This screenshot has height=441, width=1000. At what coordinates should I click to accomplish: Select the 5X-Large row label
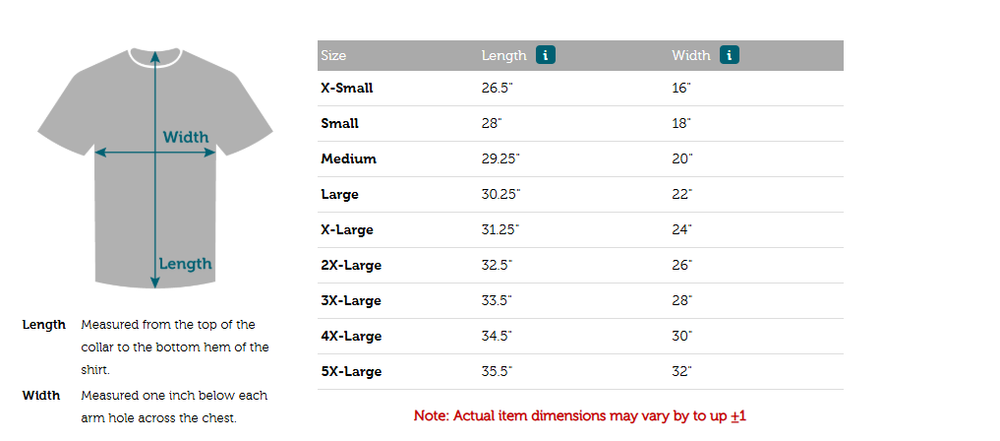351,371
